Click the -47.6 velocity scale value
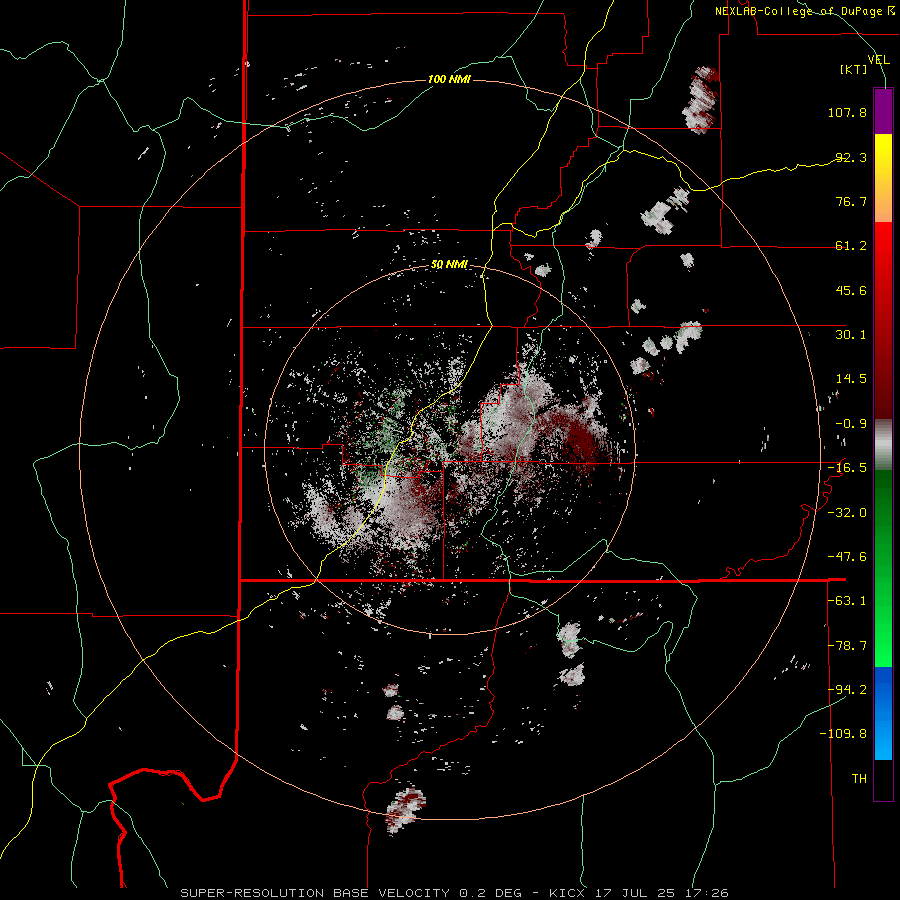 847,557
